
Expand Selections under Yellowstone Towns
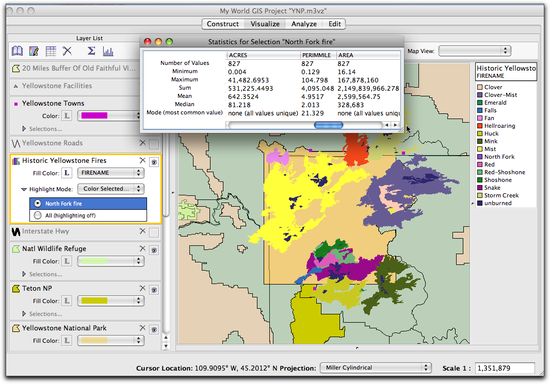24,129
